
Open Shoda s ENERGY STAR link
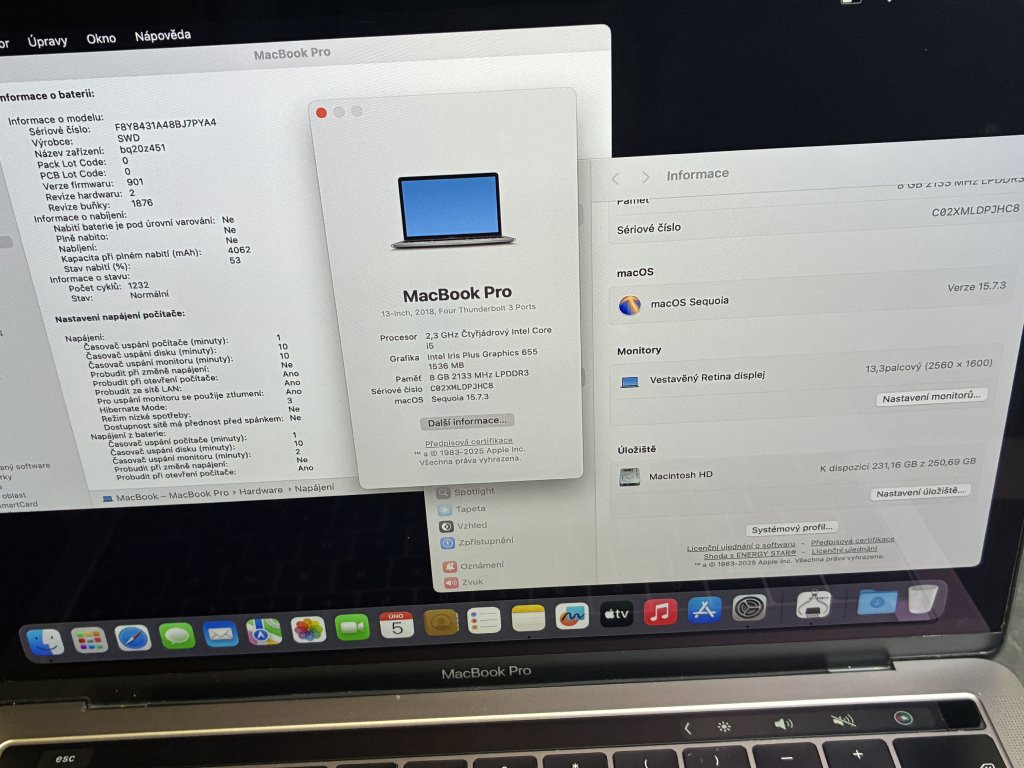[x=750, y=554]
